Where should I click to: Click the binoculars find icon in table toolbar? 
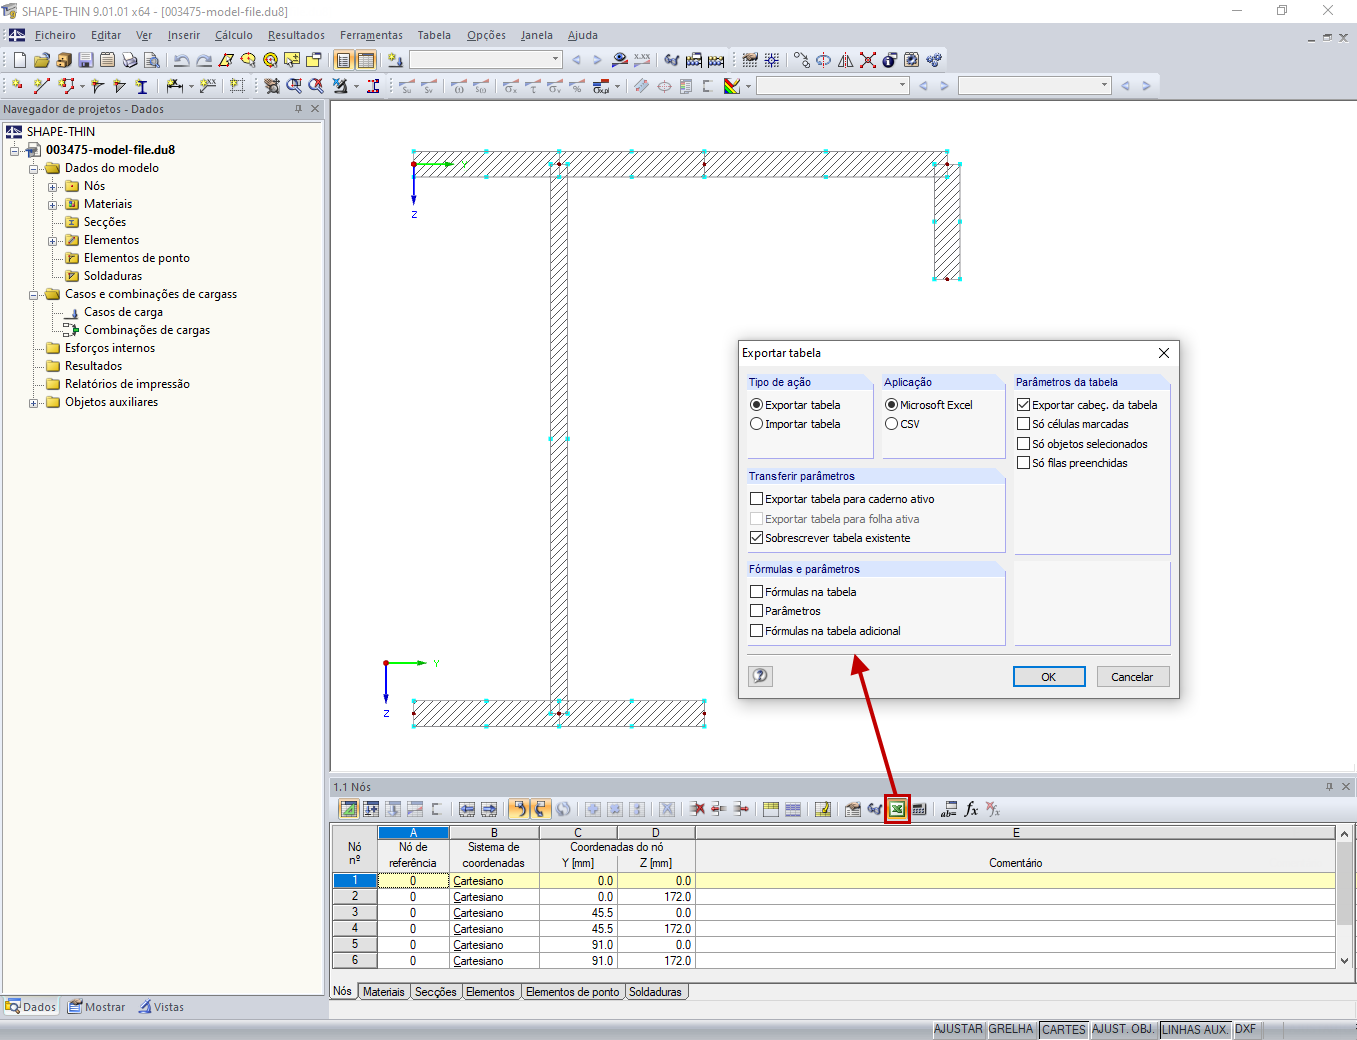click(x=875, y=809)
